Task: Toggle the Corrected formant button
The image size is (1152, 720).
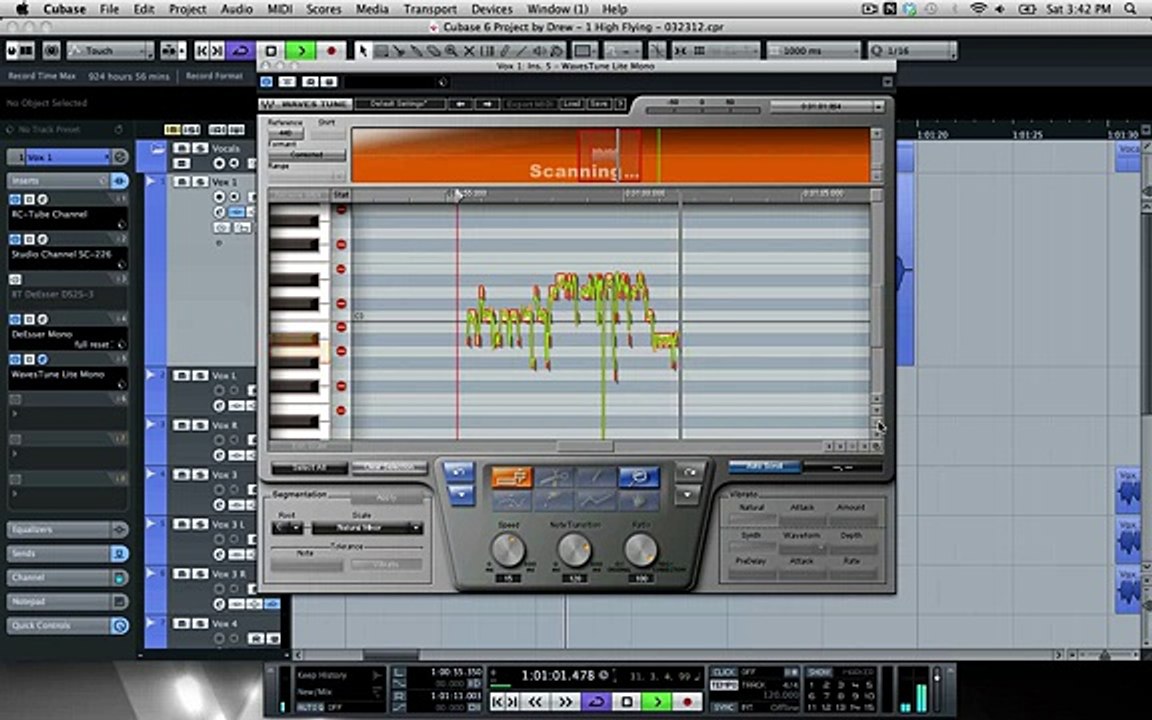Action: click(306, 154)
